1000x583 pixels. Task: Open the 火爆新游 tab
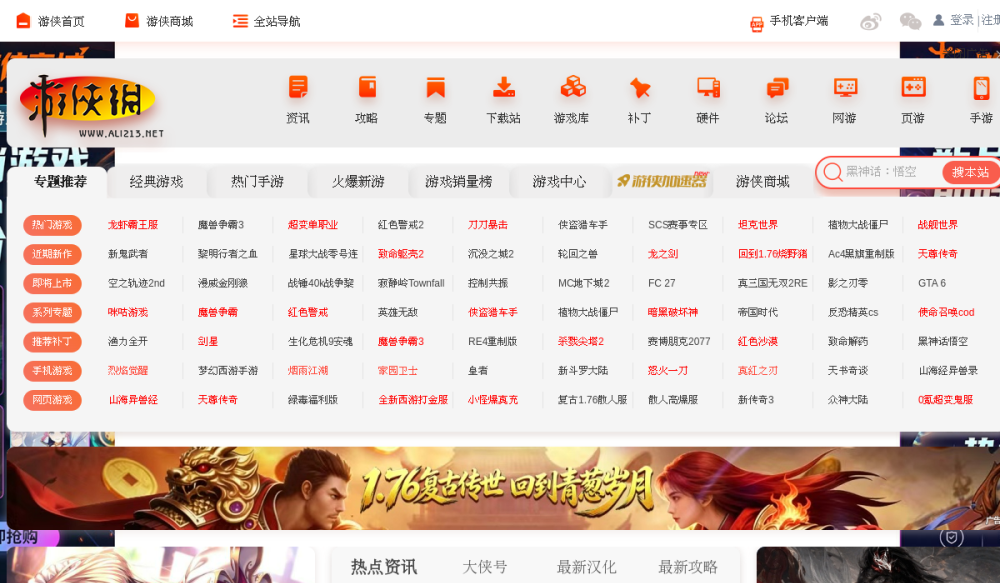point(358,182)
